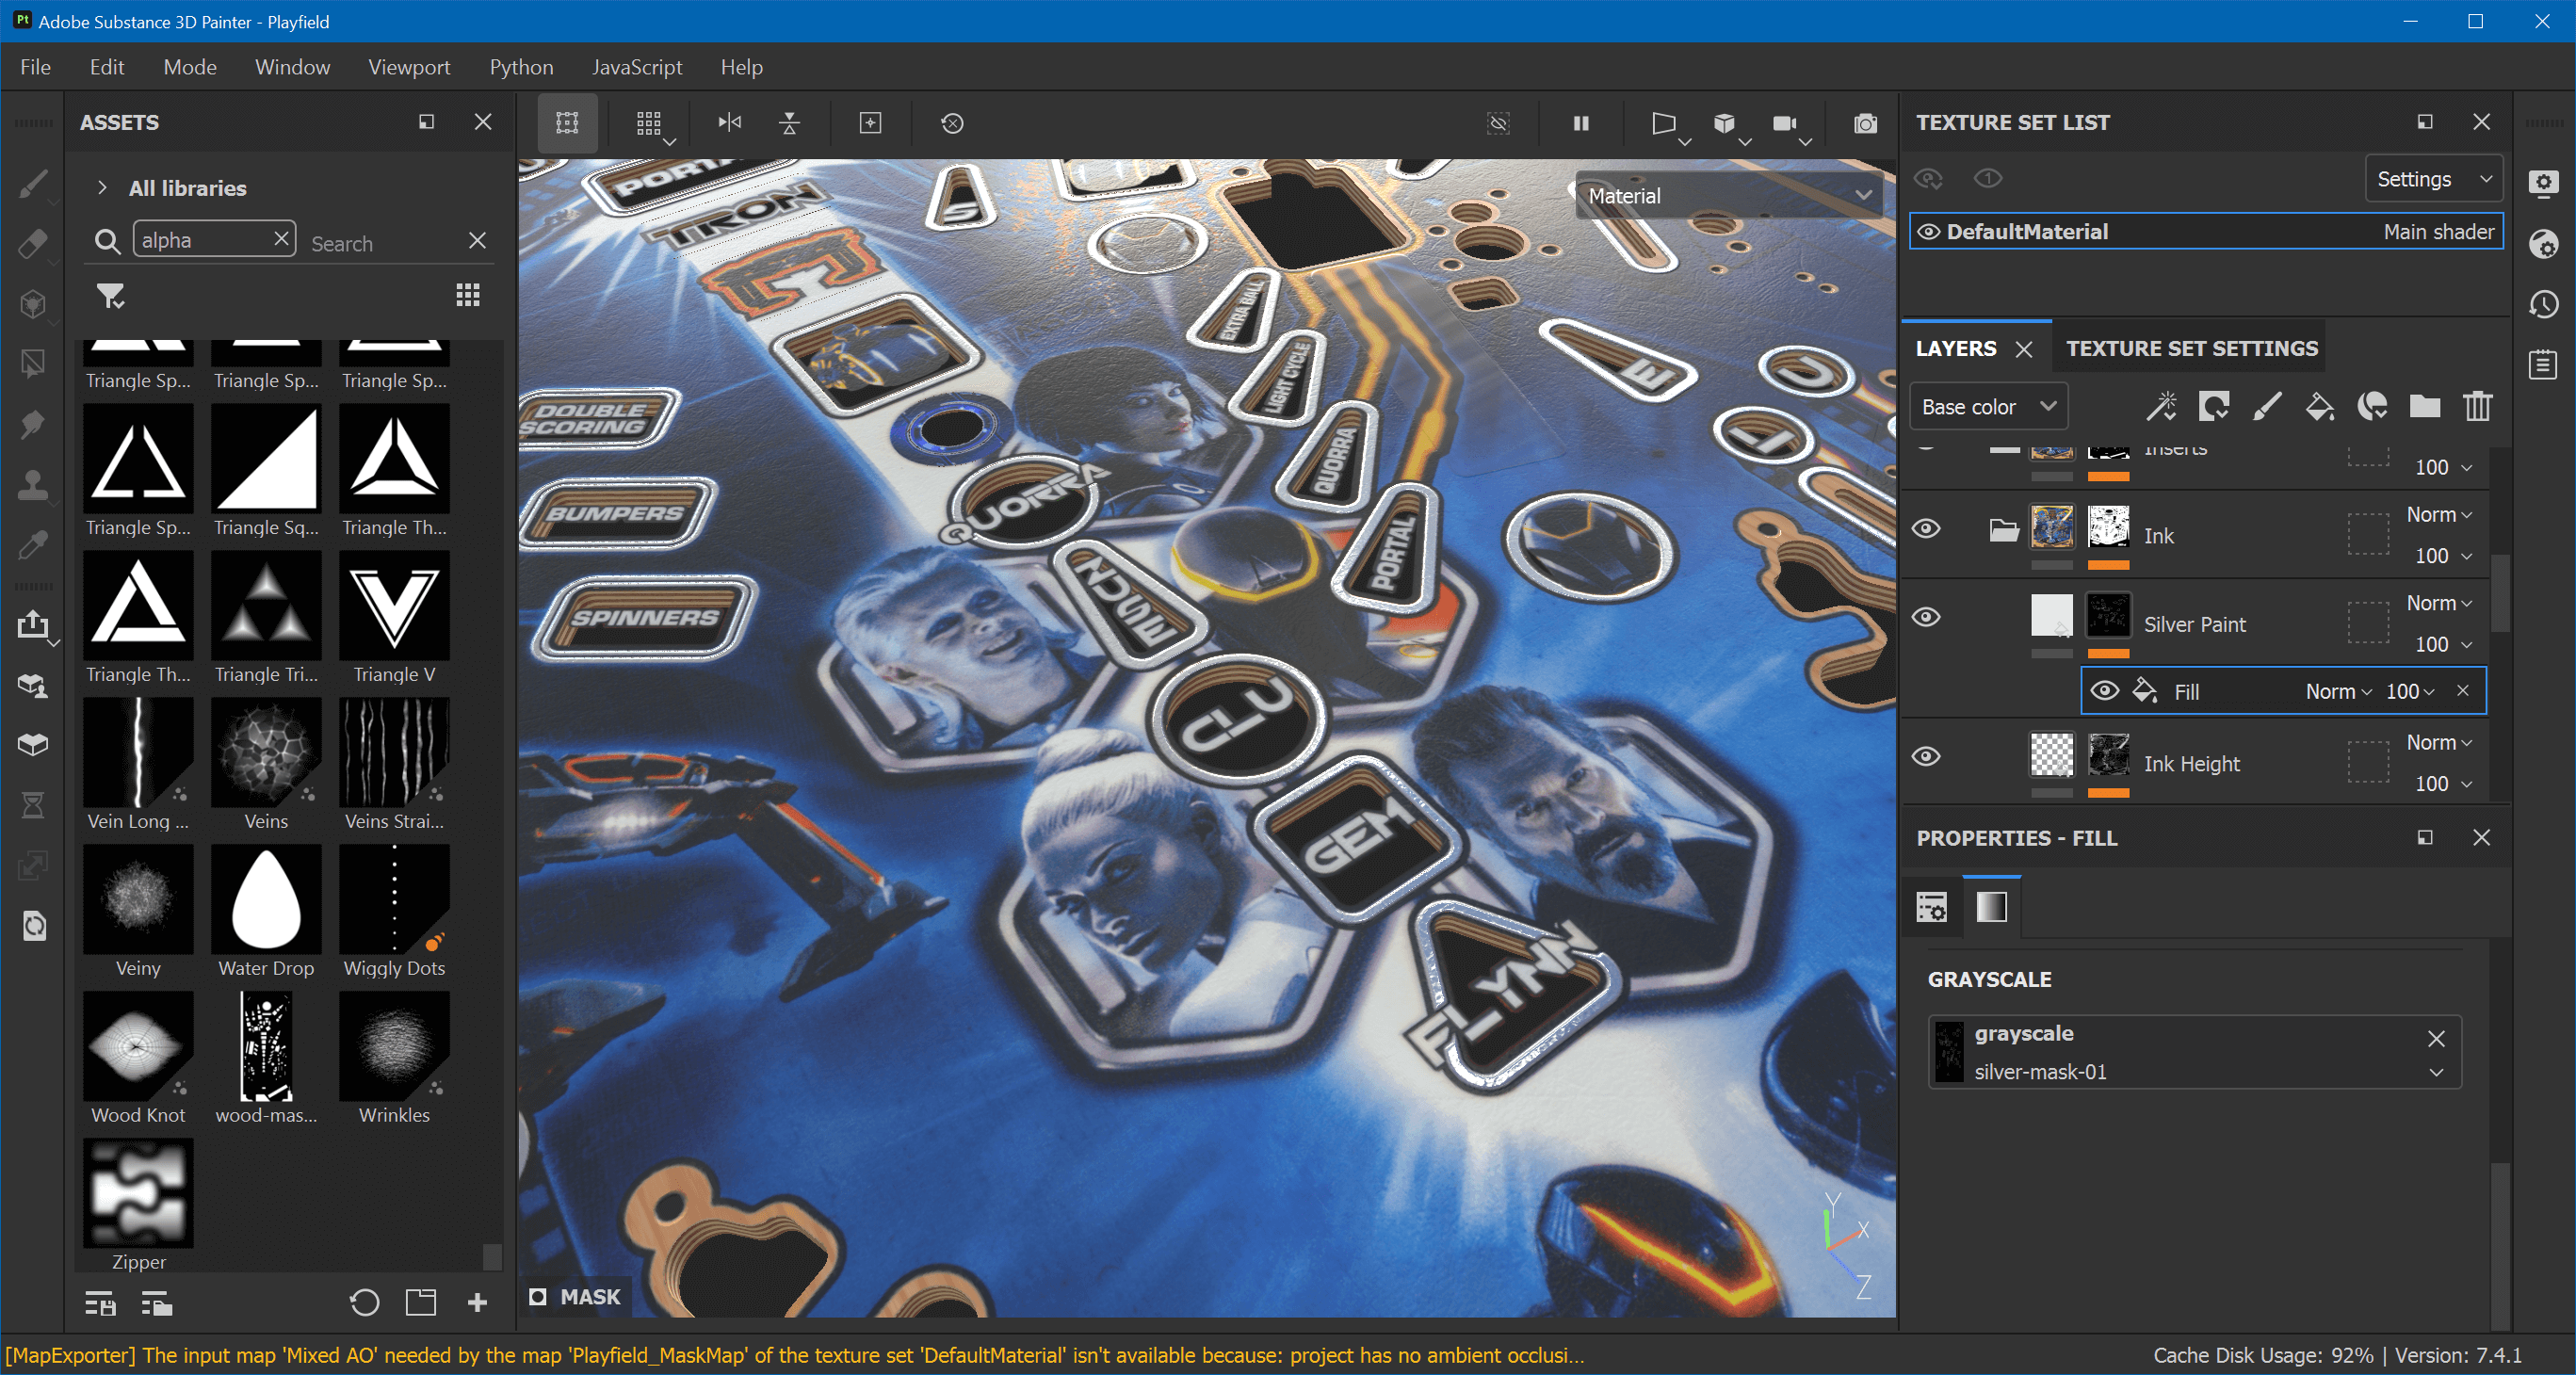Hide the Silver Paint layer
2576x1375 pixels.
click(1926, 617)
